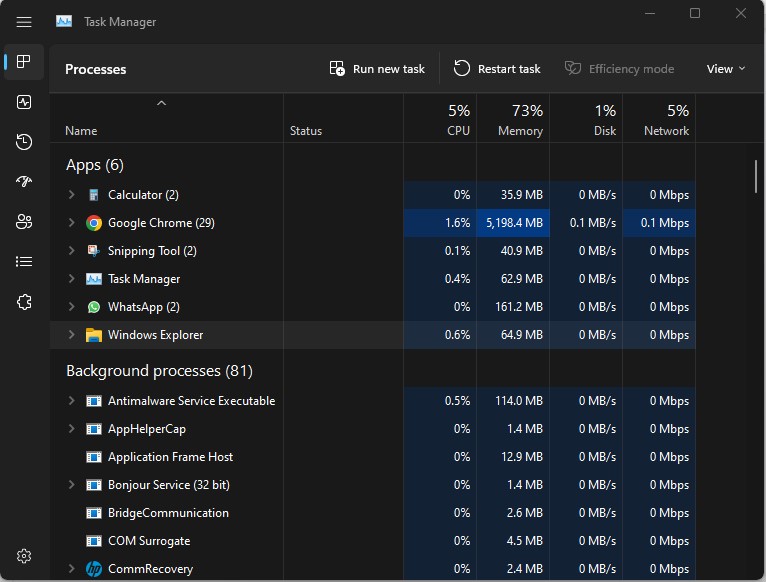
Task: Sort processes by Name column
Action: [x=166, y=118]
